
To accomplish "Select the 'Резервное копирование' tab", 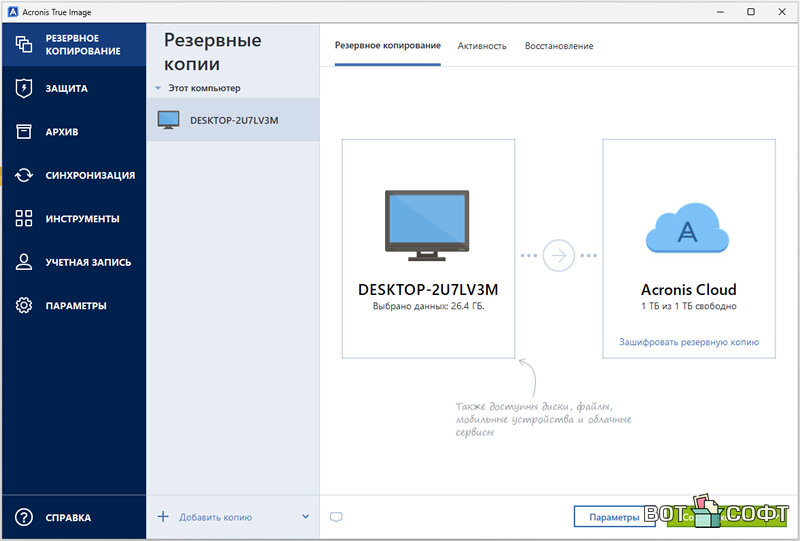I will tap(387, 46).
